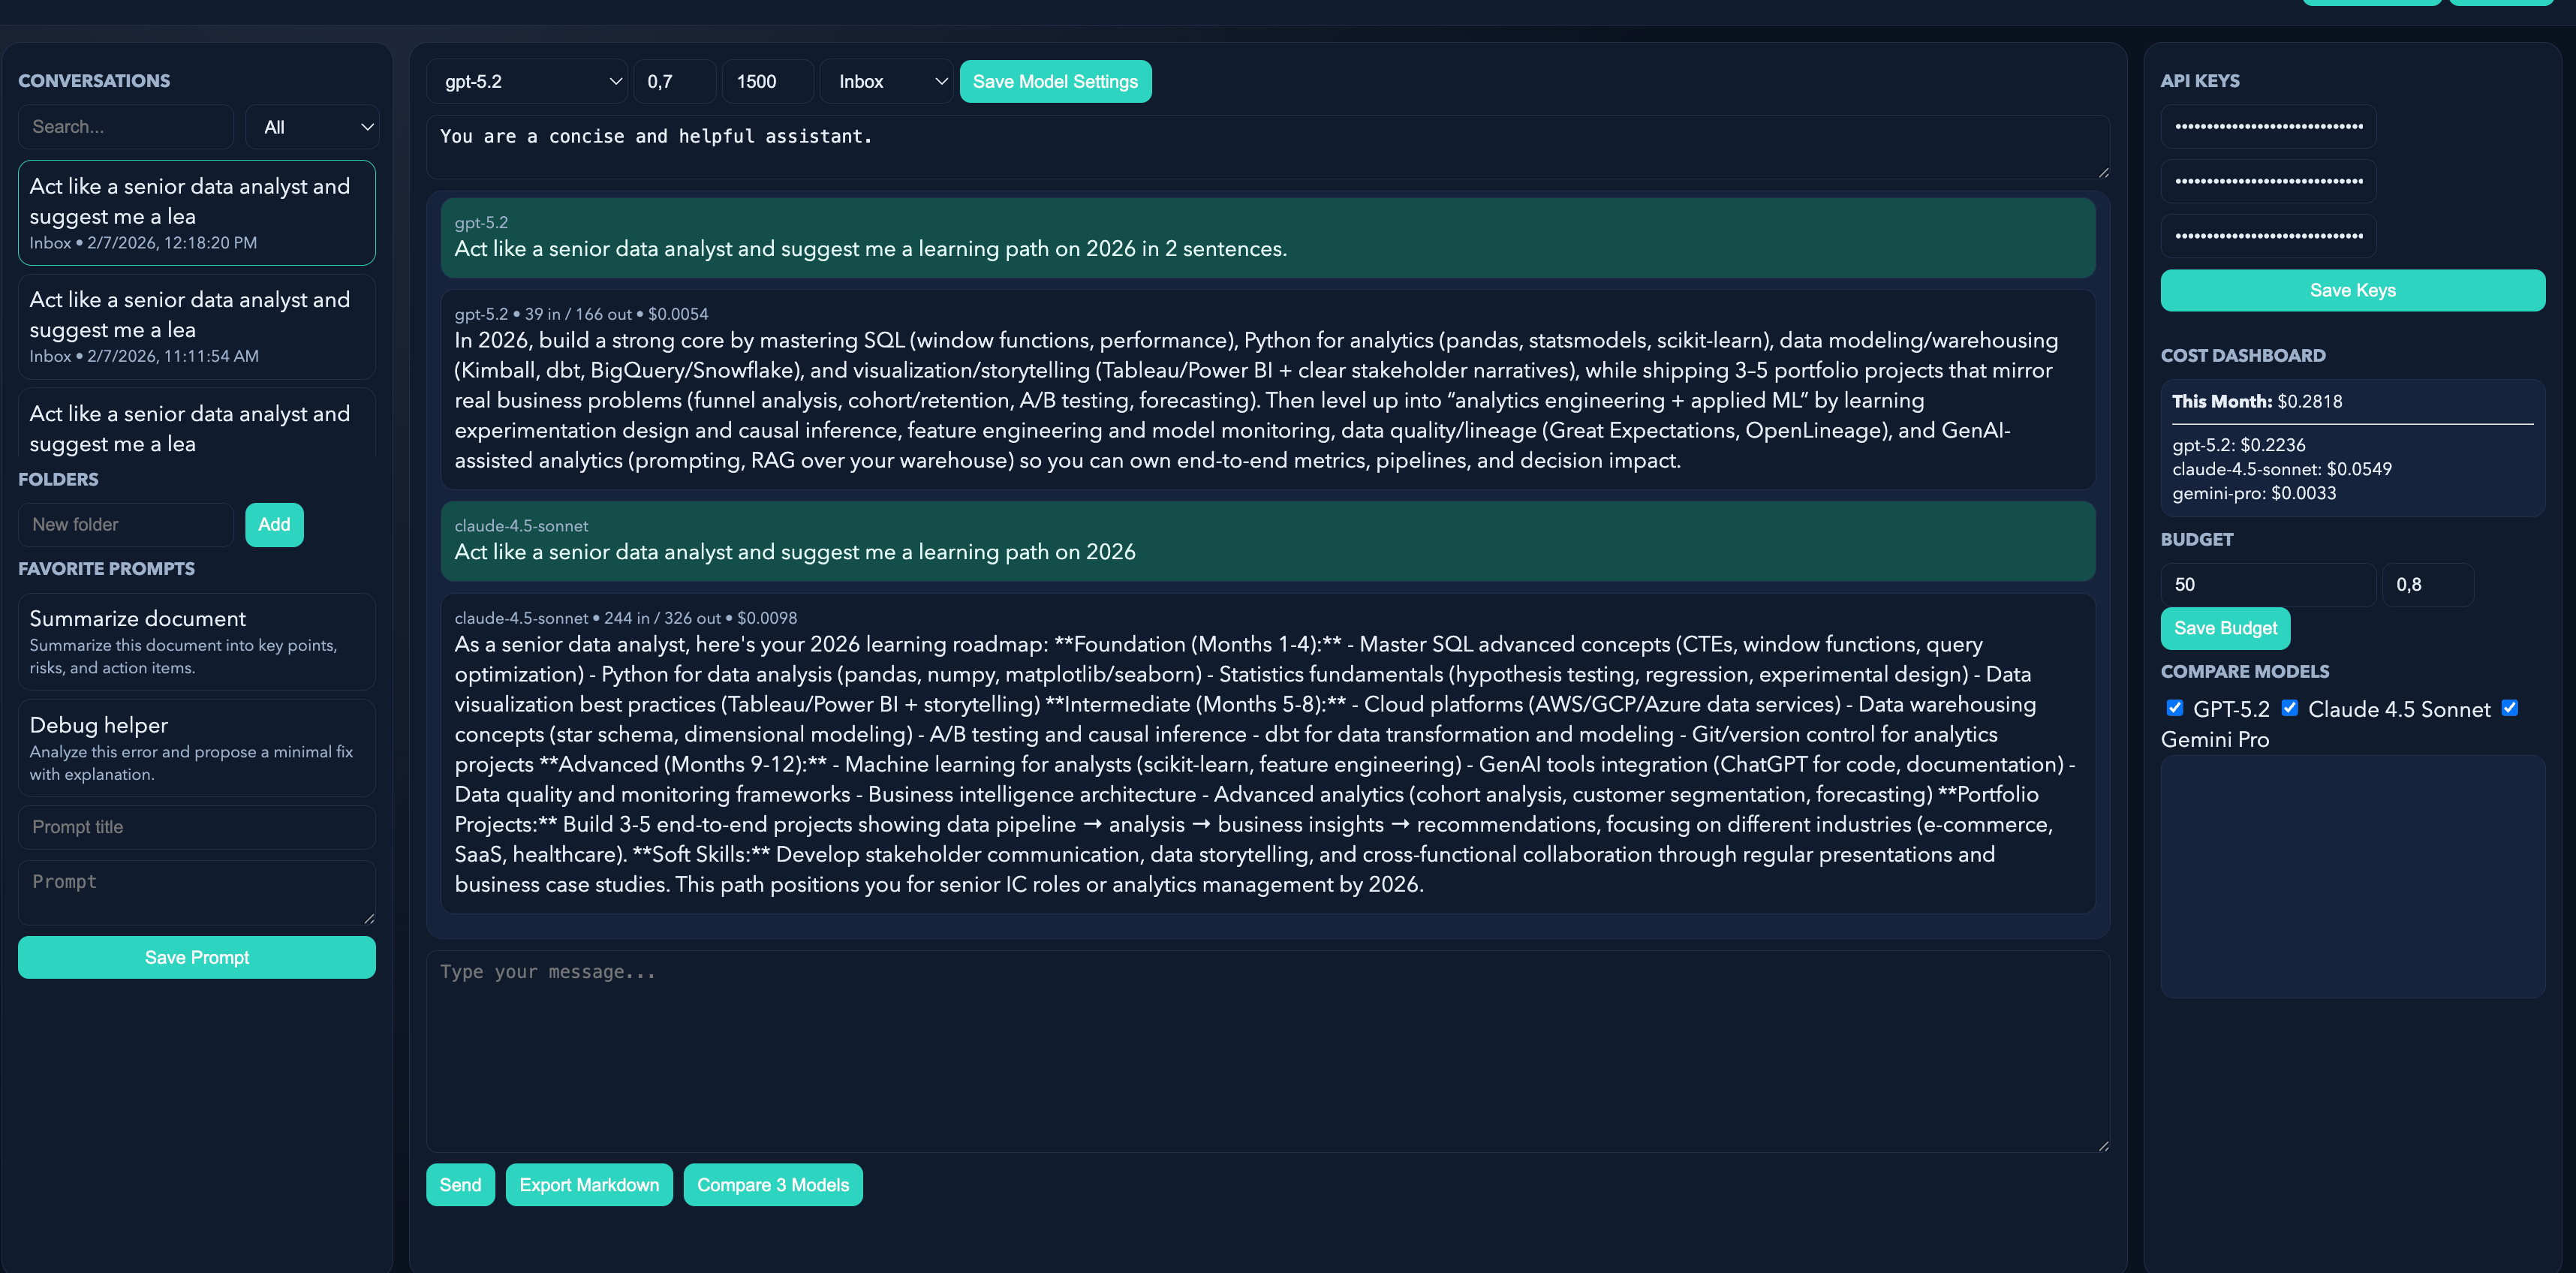The image size is (2576, 1273).
Task: Open the All conversations filter dropdown
Action: pos(312,127)
